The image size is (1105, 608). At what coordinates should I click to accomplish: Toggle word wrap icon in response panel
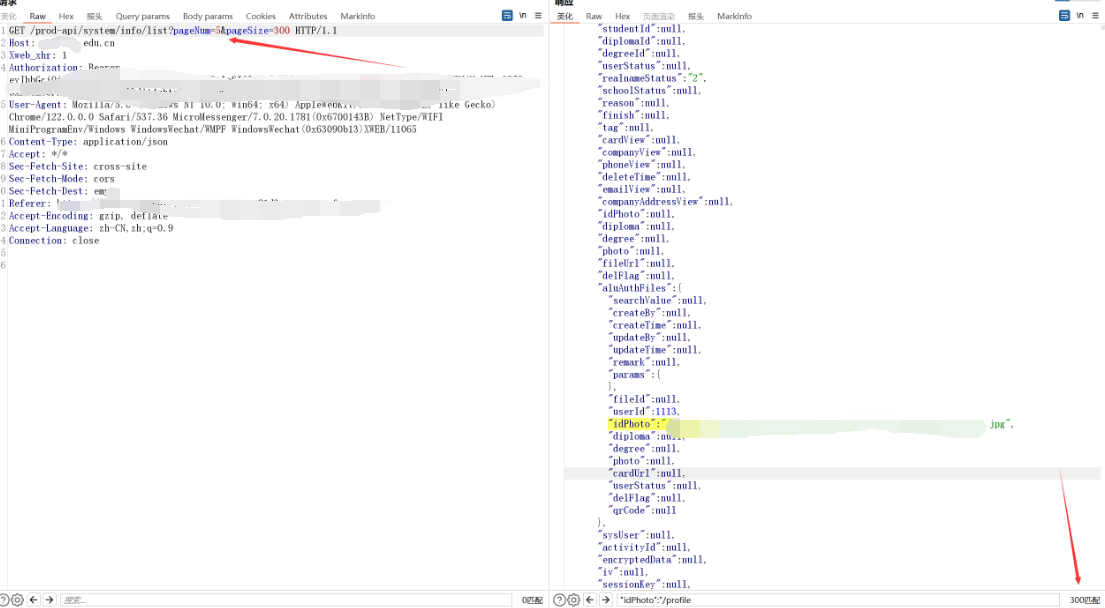click(x=1063, y=16)
